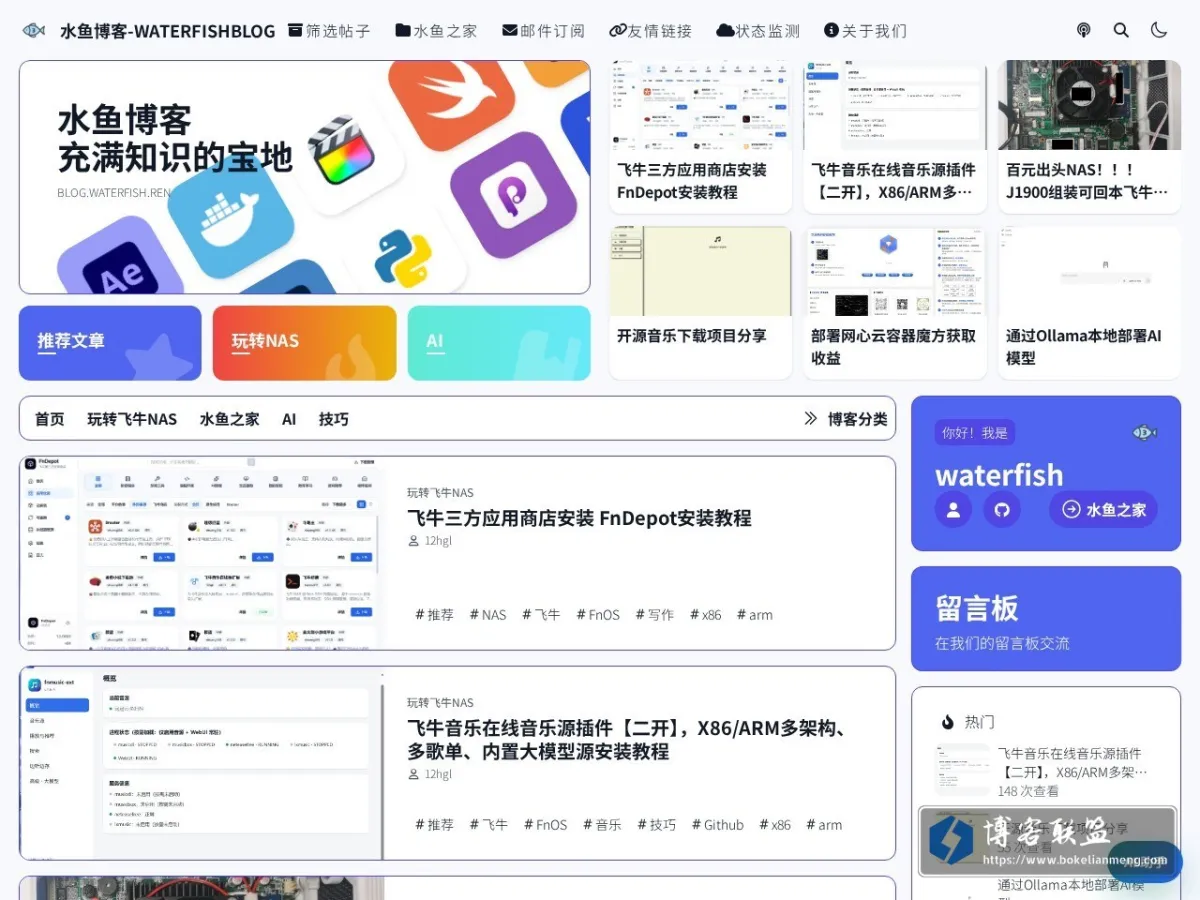
Task: Open the AI category card
Action: point(499,343)
